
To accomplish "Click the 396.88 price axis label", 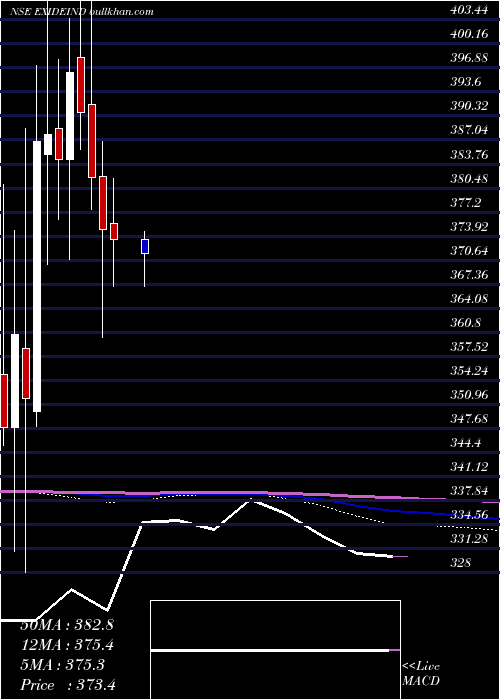I will click(x=468, y=59).
